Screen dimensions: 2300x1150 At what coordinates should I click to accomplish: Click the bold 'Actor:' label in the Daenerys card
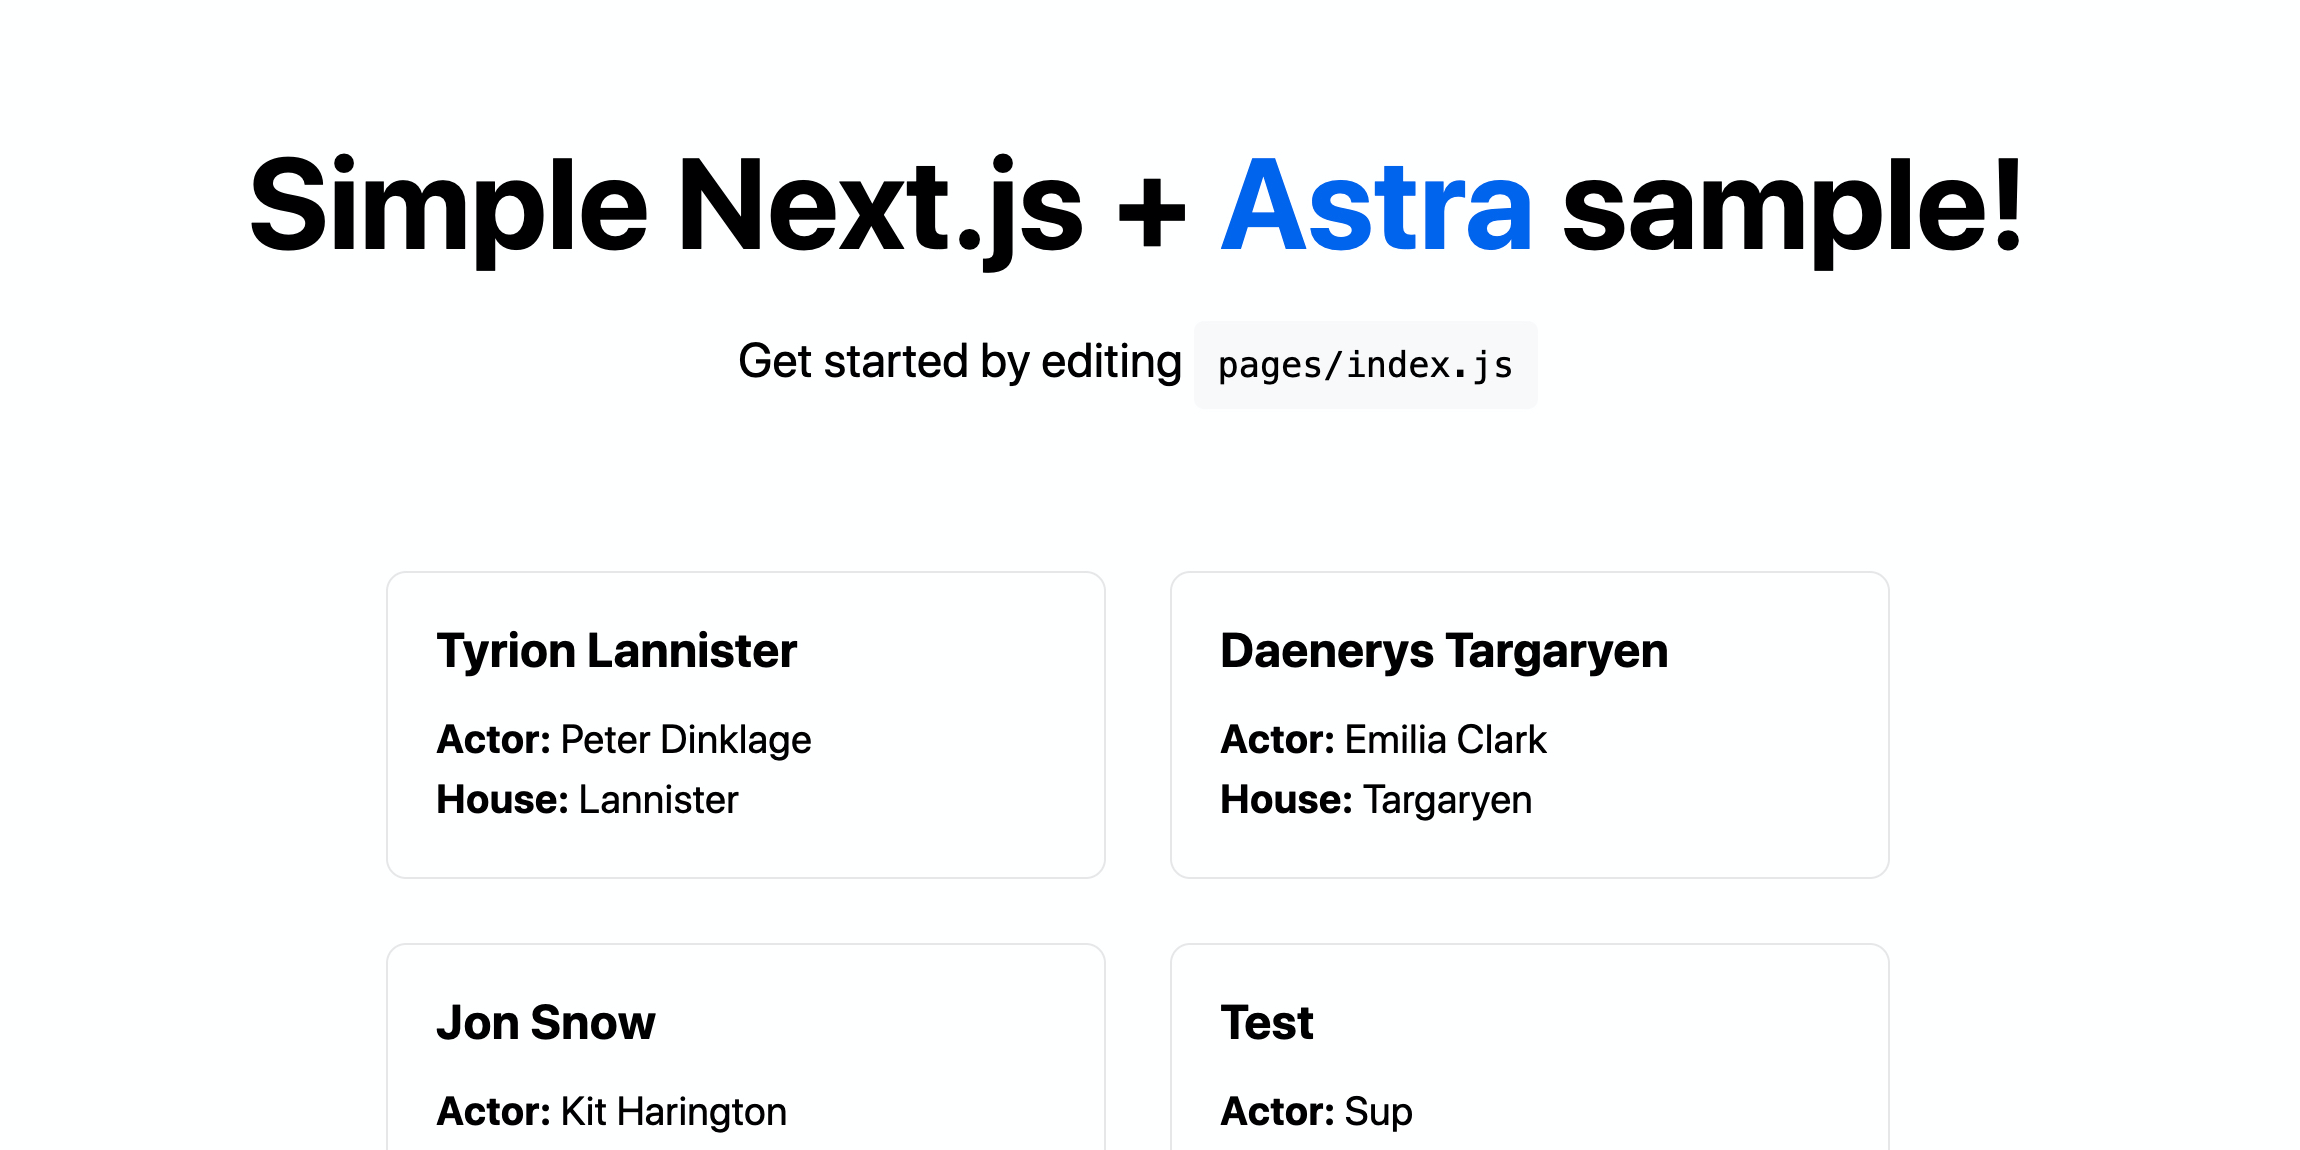(x=1277, y=740)
